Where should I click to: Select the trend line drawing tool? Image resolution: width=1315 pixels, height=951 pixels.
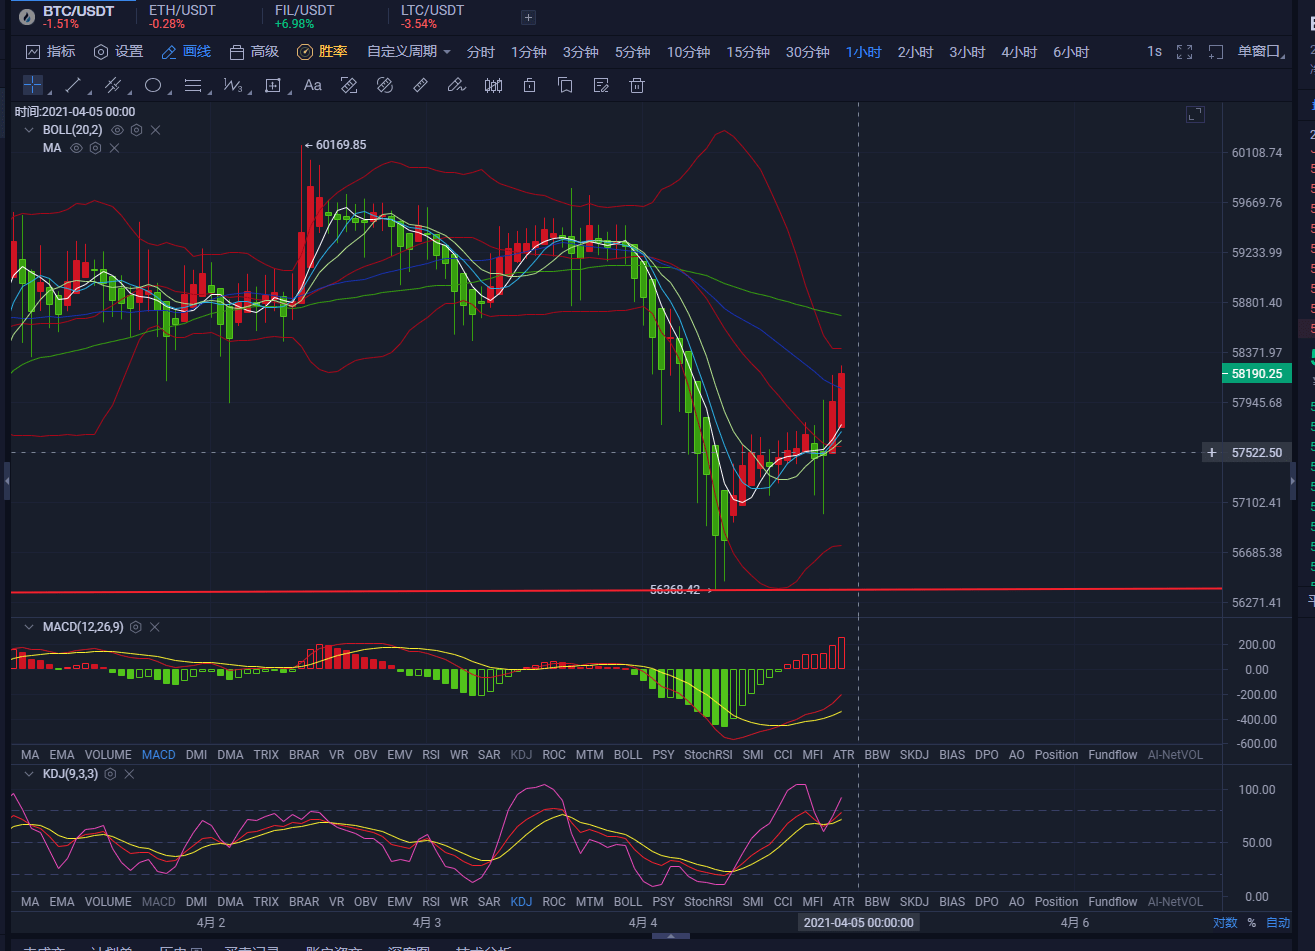click(73, 85)
